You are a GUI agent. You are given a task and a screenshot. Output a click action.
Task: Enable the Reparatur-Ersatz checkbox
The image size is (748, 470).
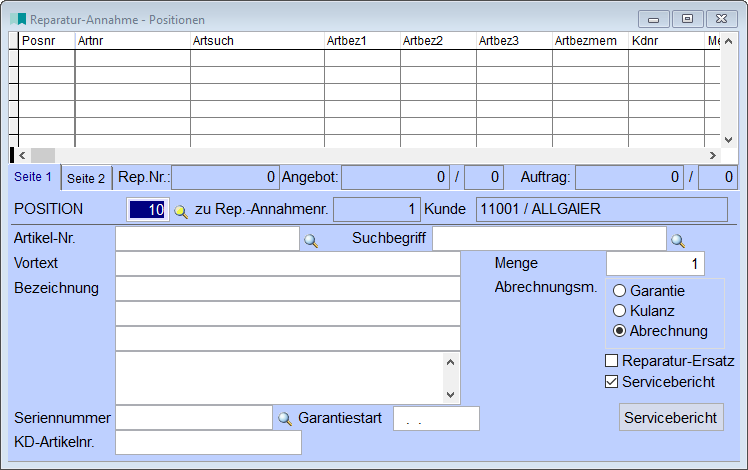(x=612, y=361)
